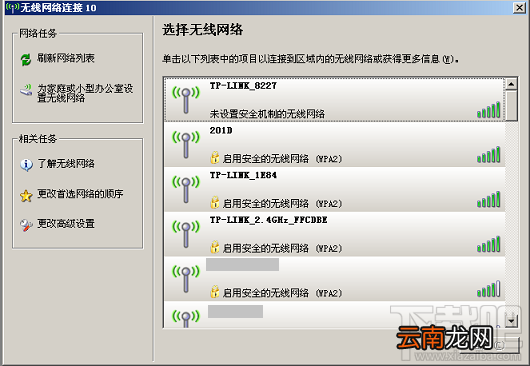This screenshot has height=366, width=530.
Task: Click lock icon of TP-LINK_2.4GHz_FFCDBE
Action: (214, 247)
